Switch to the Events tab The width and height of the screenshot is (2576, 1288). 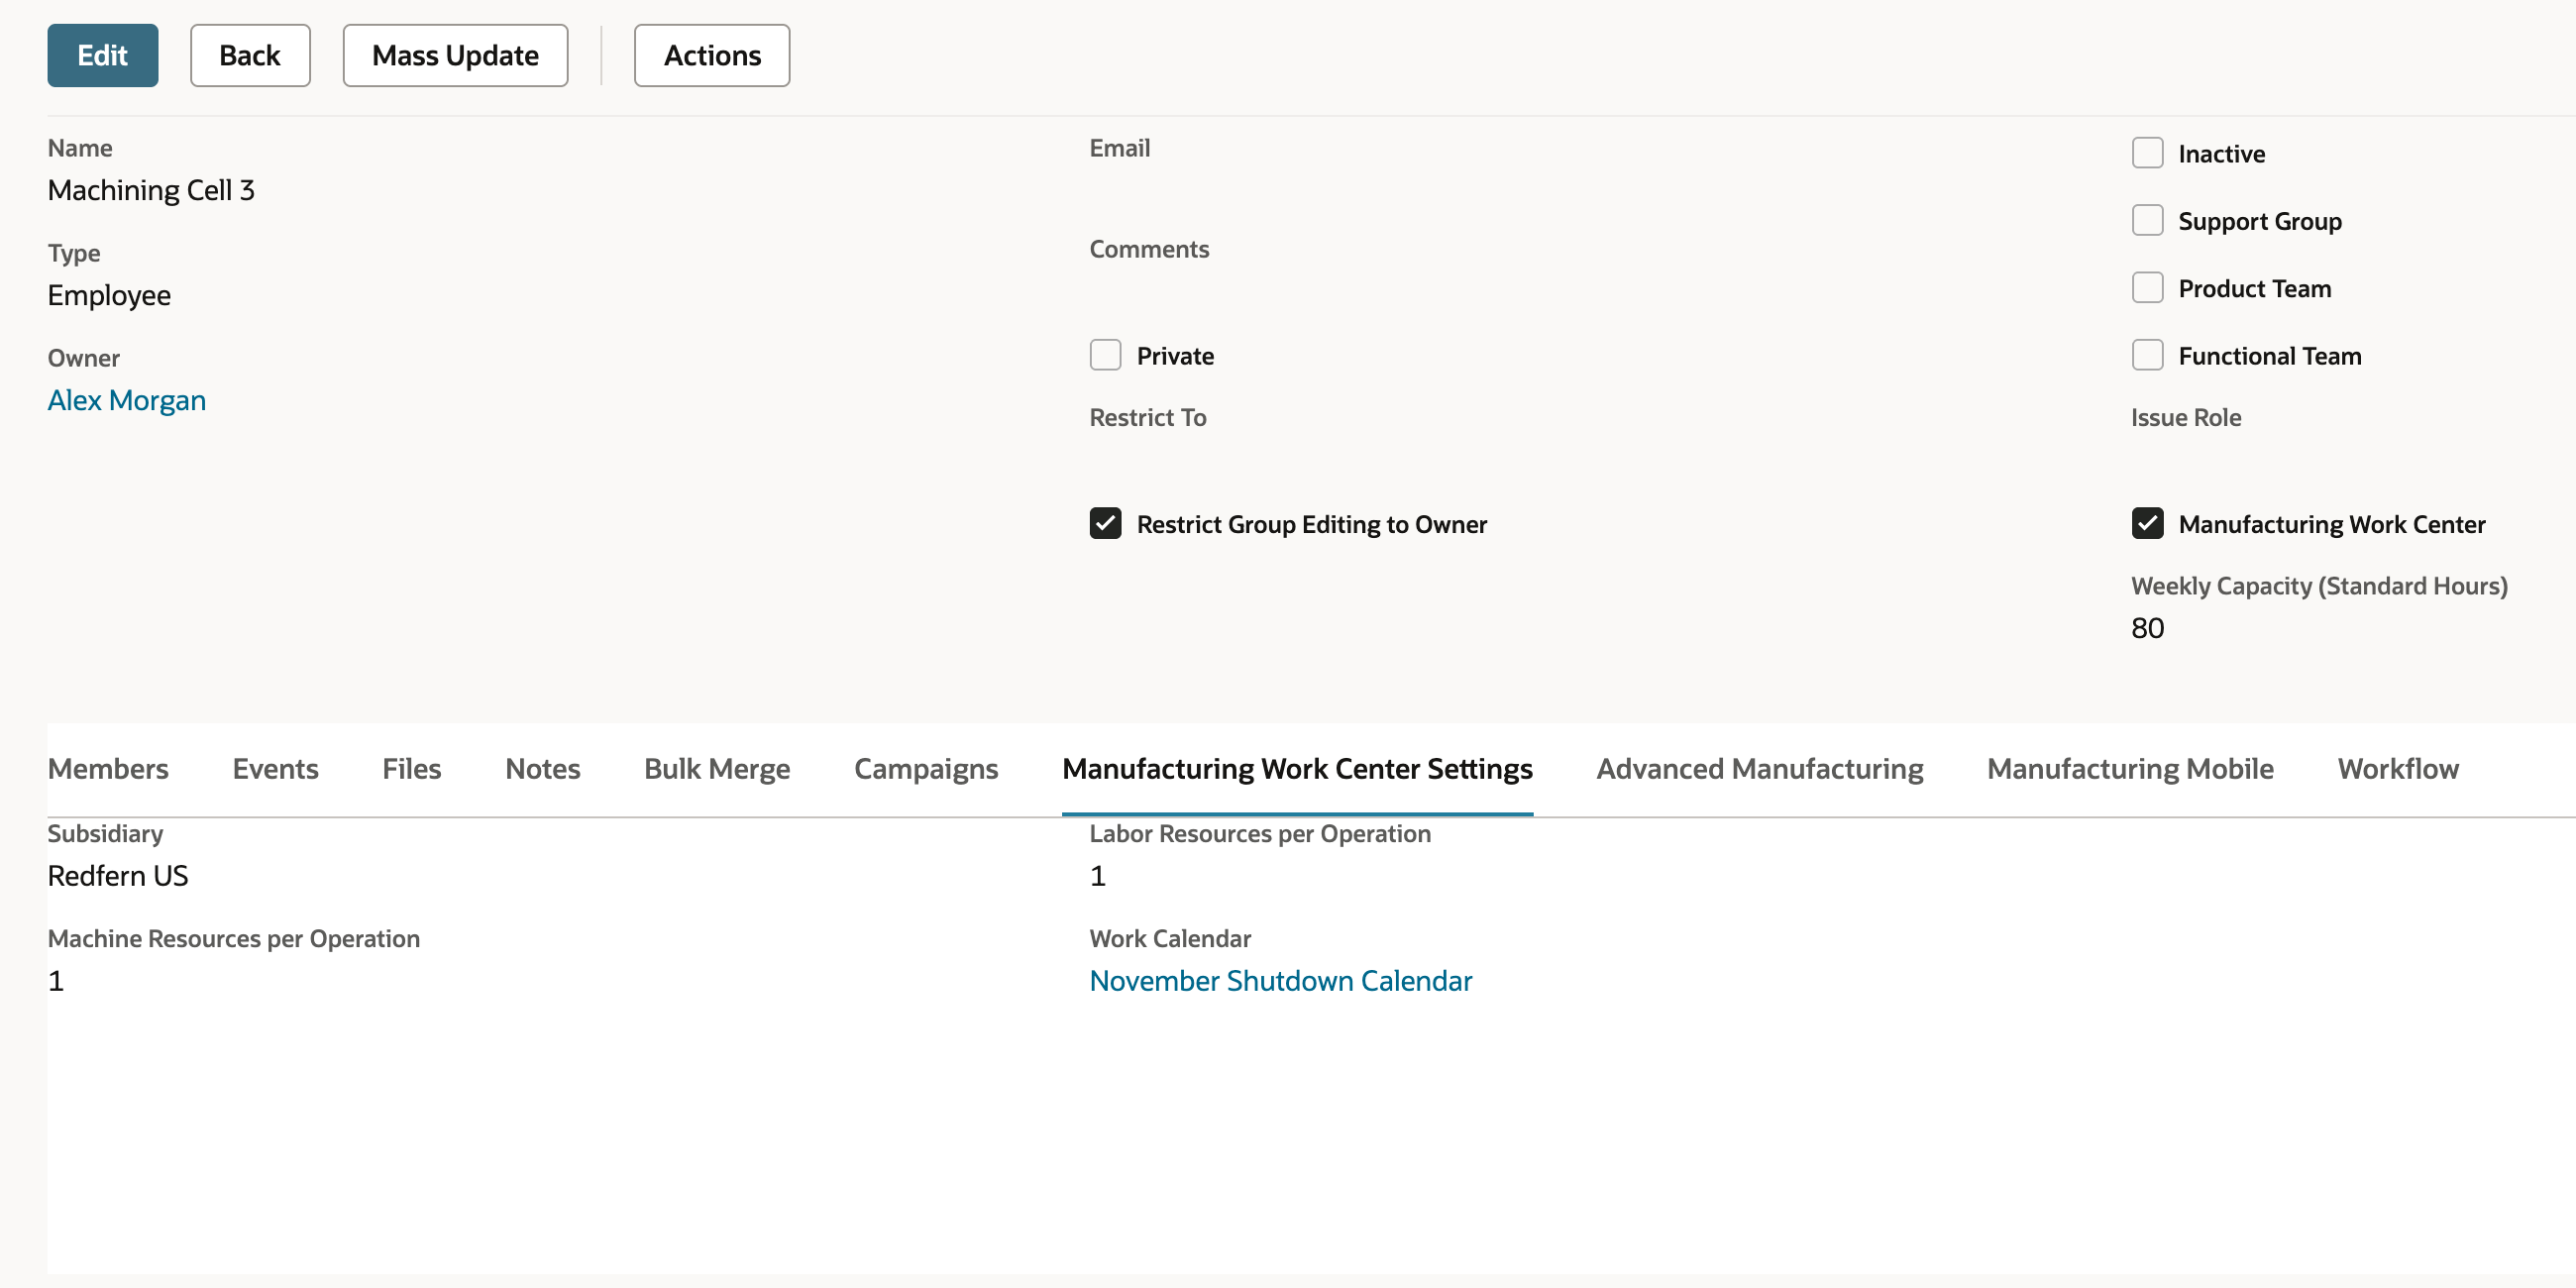pos(275,768)
